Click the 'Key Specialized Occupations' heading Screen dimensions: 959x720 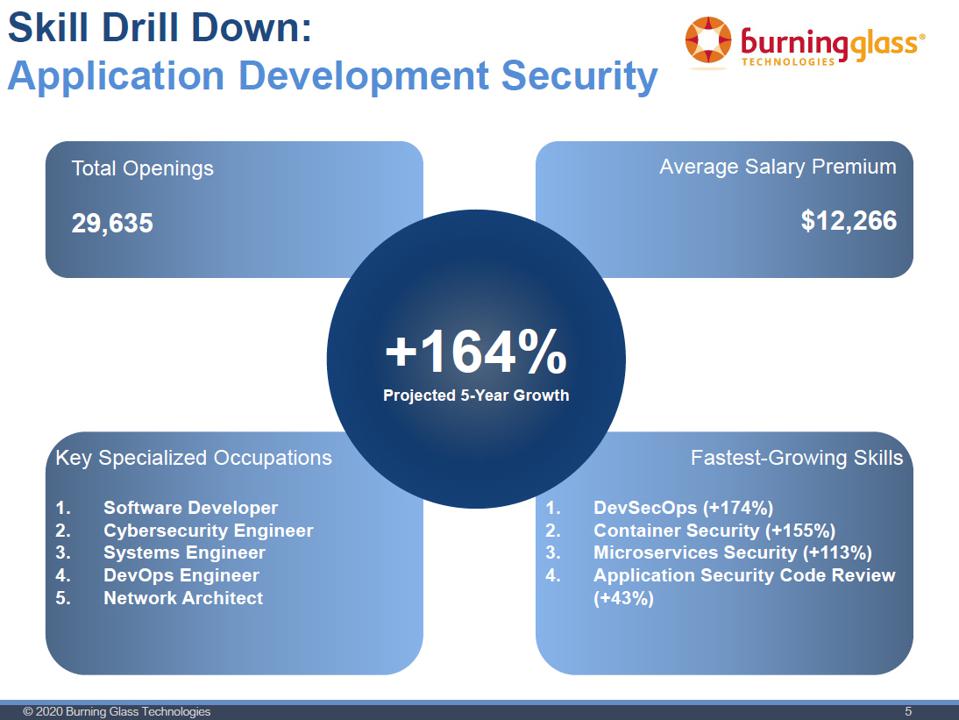tap(193, 458)
